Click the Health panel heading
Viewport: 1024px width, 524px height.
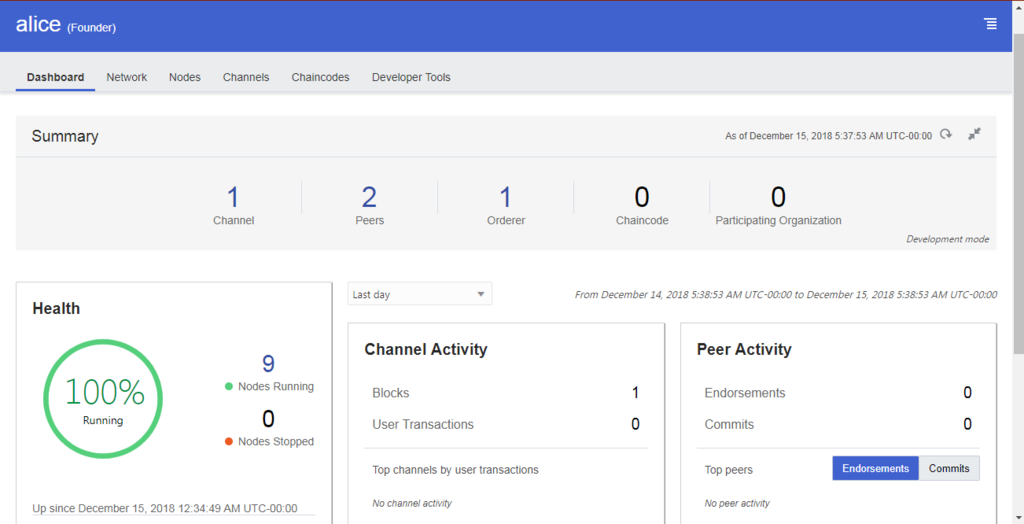click(x=56, y=308)
